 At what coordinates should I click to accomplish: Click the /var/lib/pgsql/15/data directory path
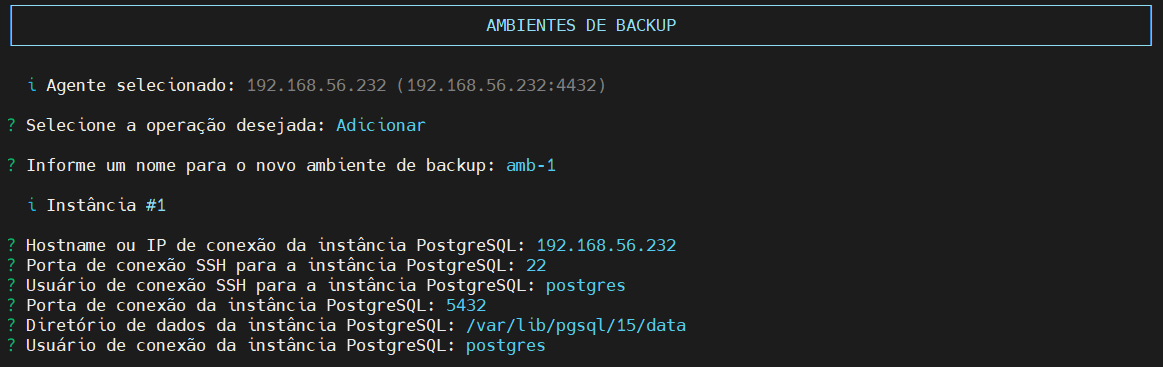coord(576,326)
